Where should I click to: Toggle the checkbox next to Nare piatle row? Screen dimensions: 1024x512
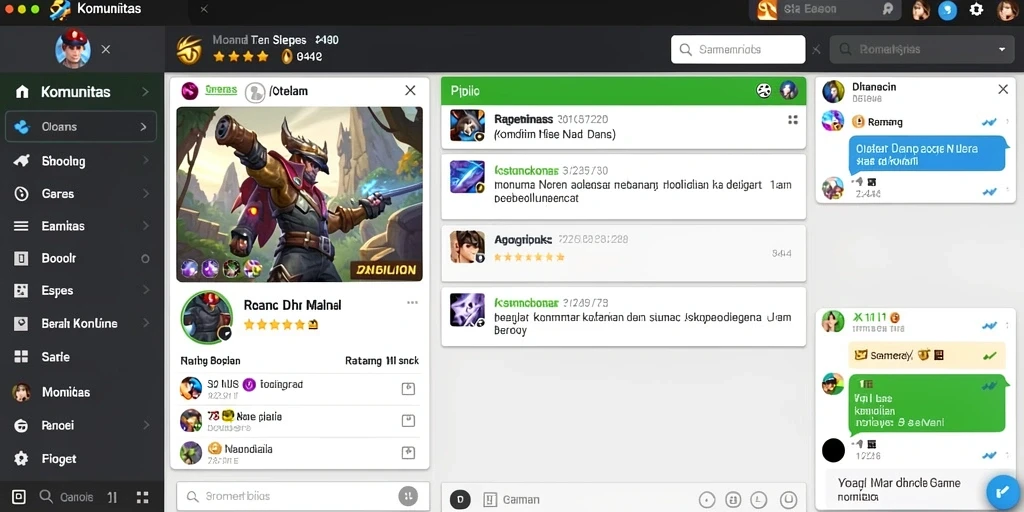pos(408,421)
